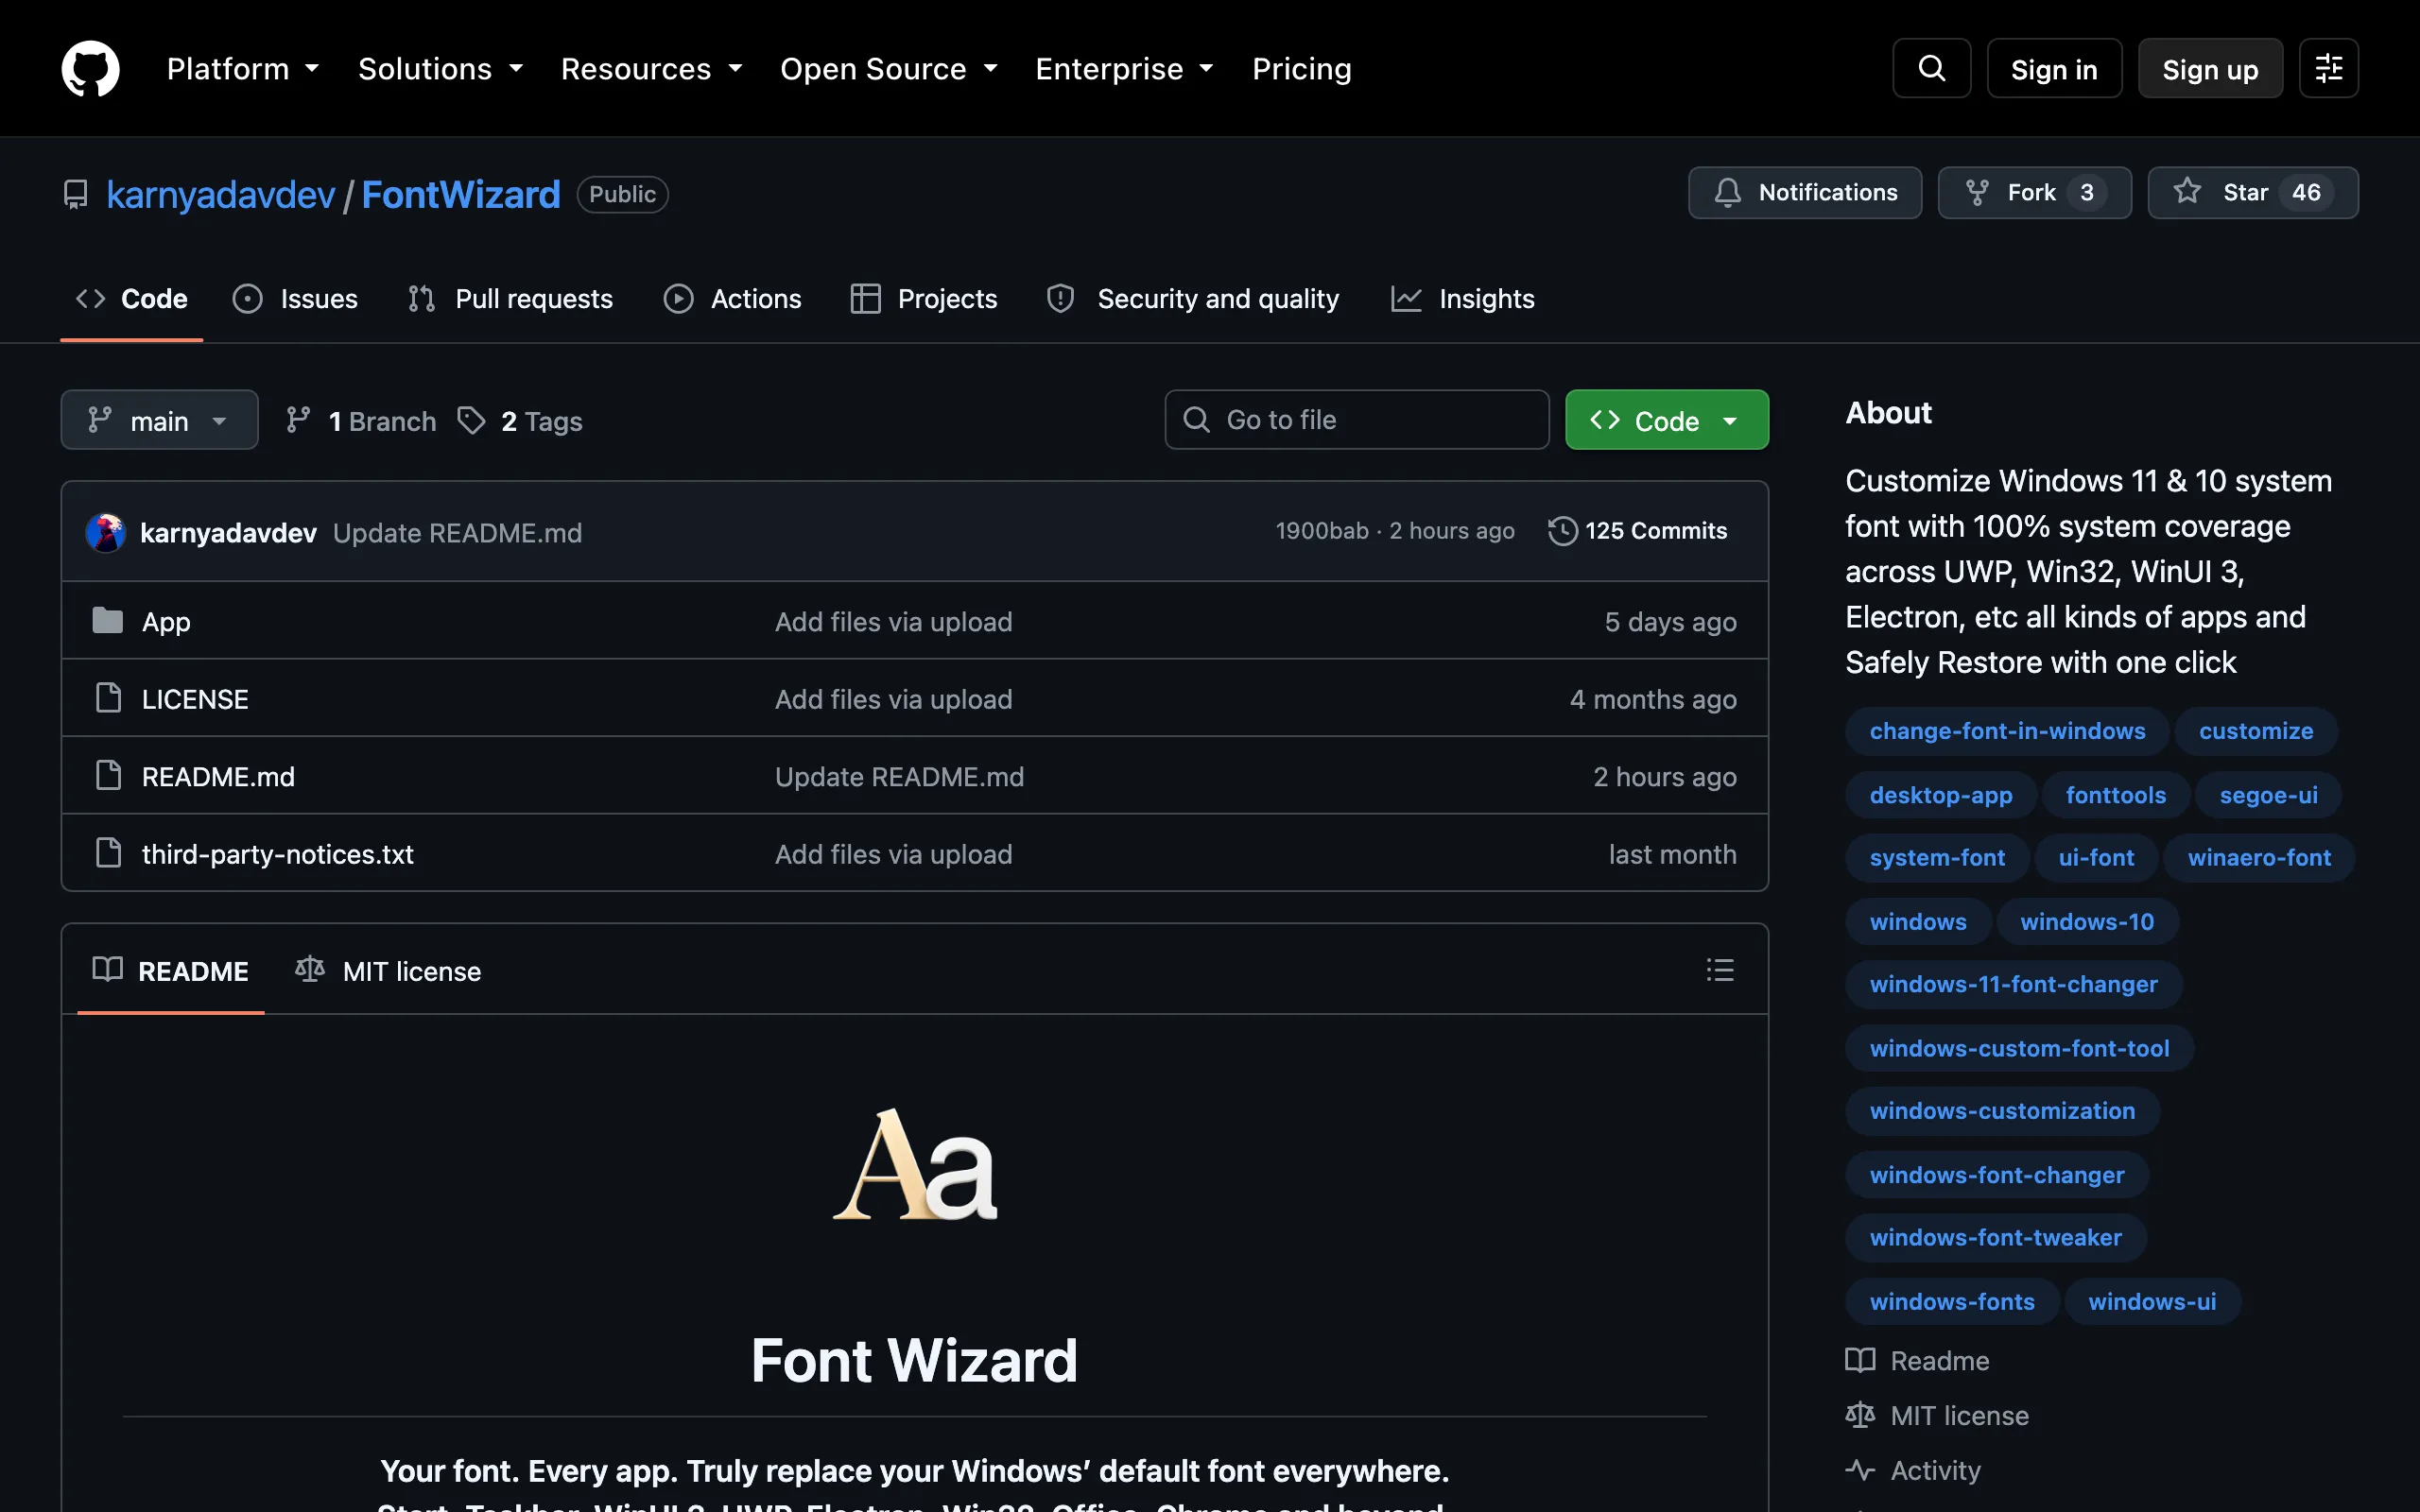
Task: Open the customize topic tag
Action: coord(2255,731)
